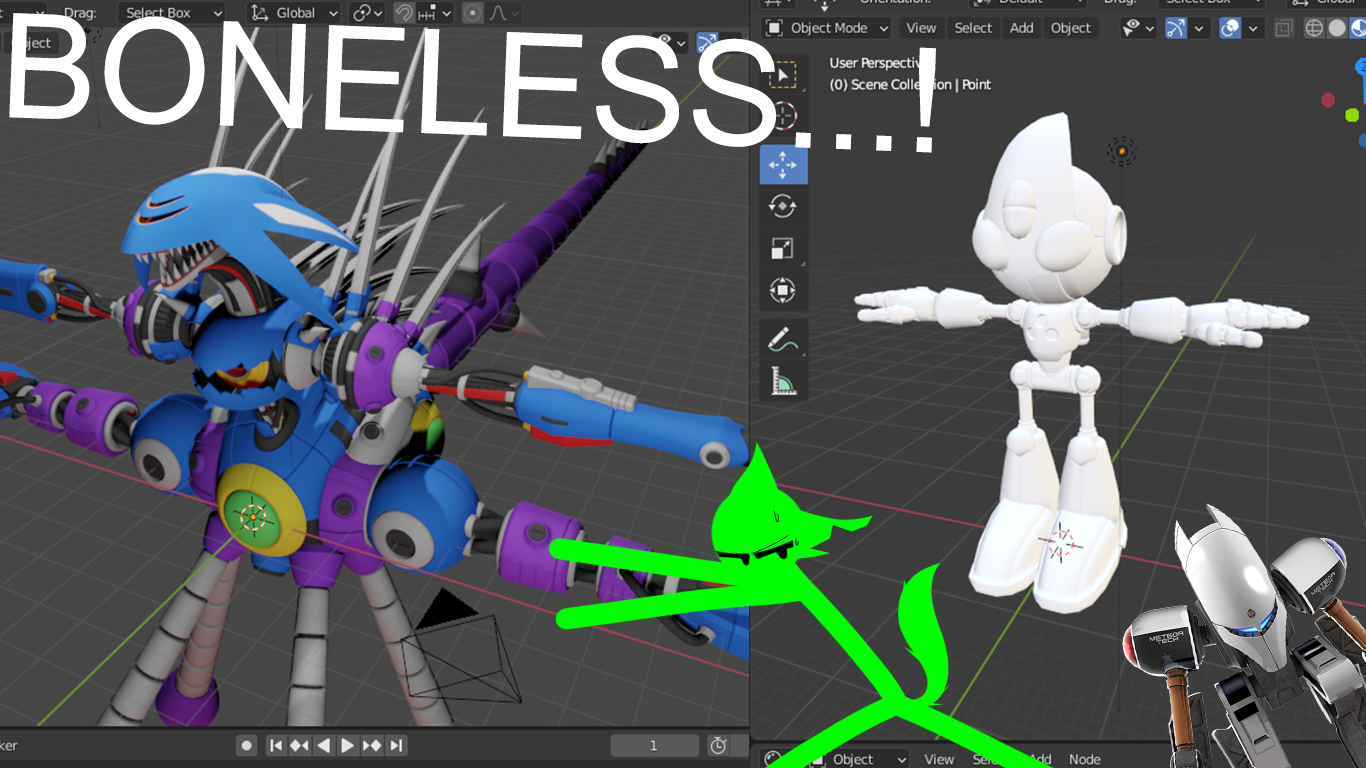The image size is (1366, 768).
Task: Click the jump to start frame button
Action: 276,745
